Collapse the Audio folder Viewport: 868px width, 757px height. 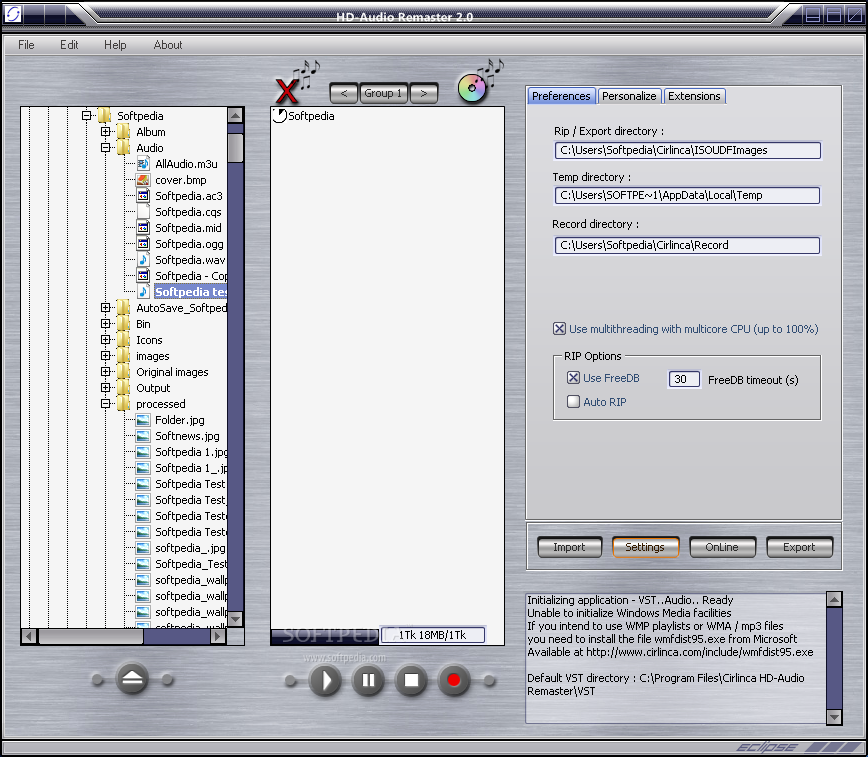[x=105, y=148]
